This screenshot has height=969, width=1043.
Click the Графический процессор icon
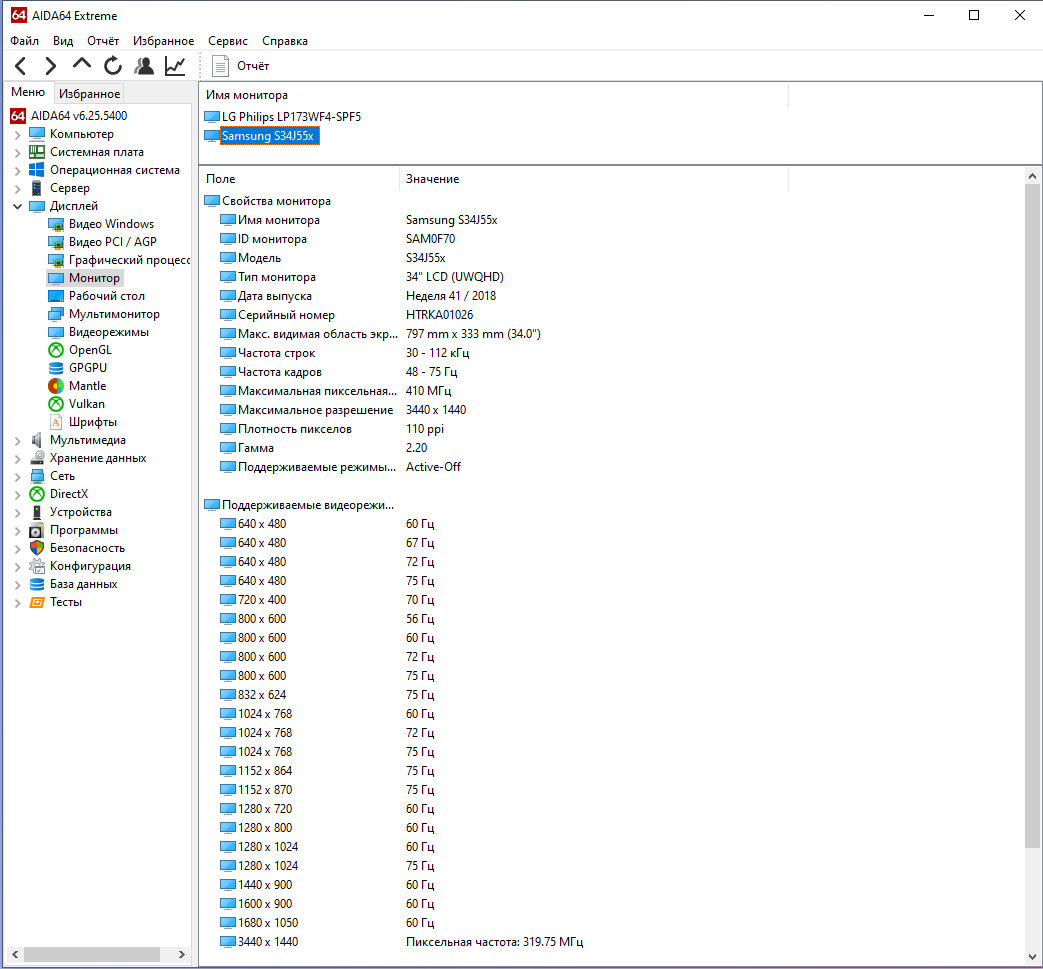click(x=57, y=260)
